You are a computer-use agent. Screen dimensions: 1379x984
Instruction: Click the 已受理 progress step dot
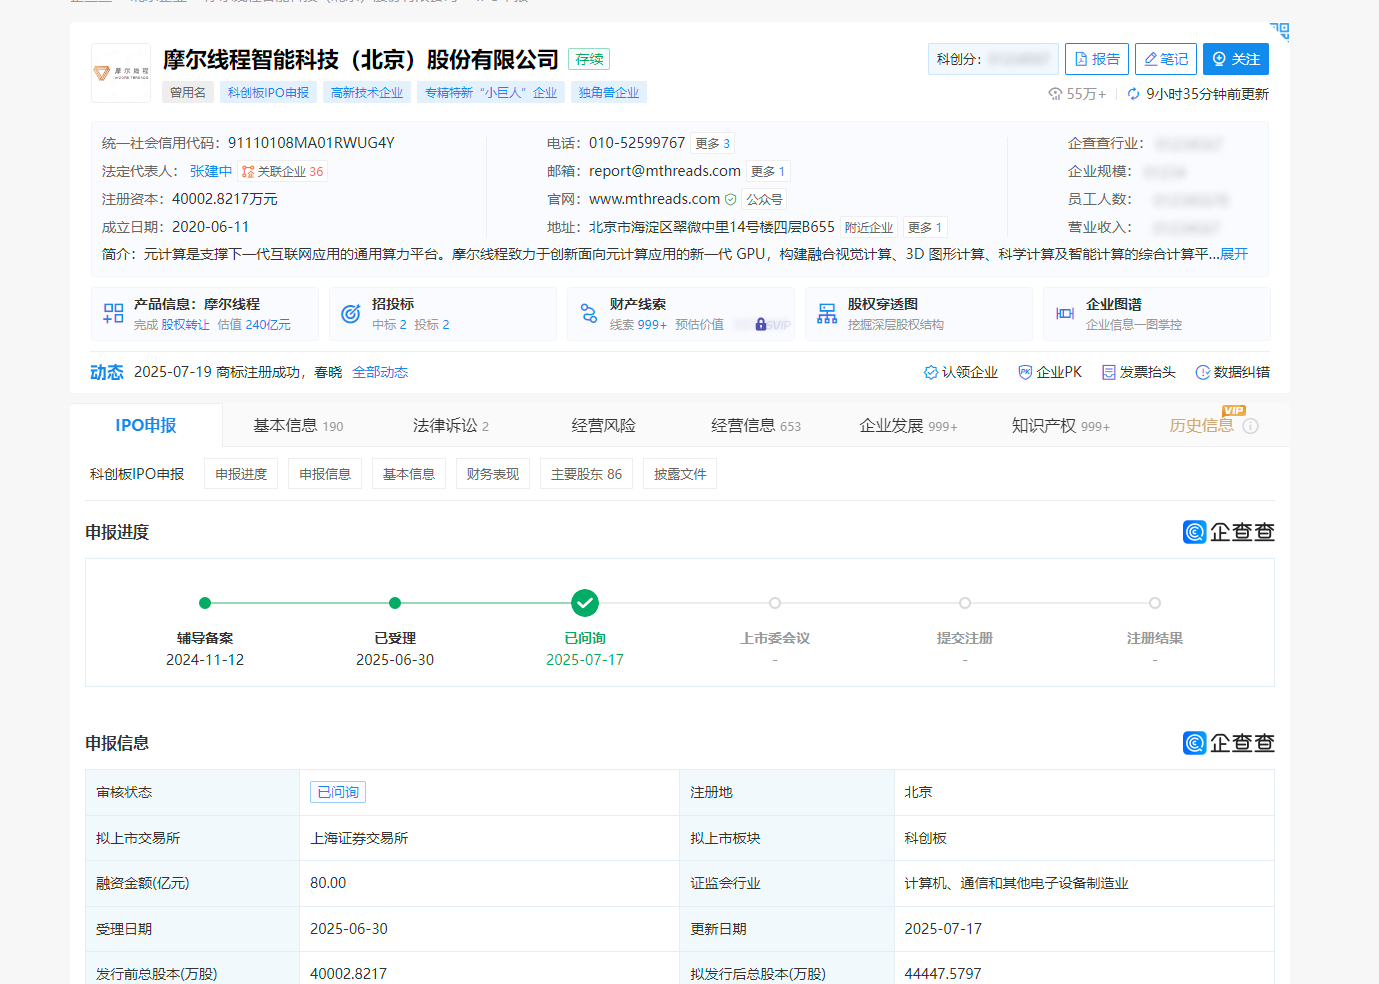point(395,603)
